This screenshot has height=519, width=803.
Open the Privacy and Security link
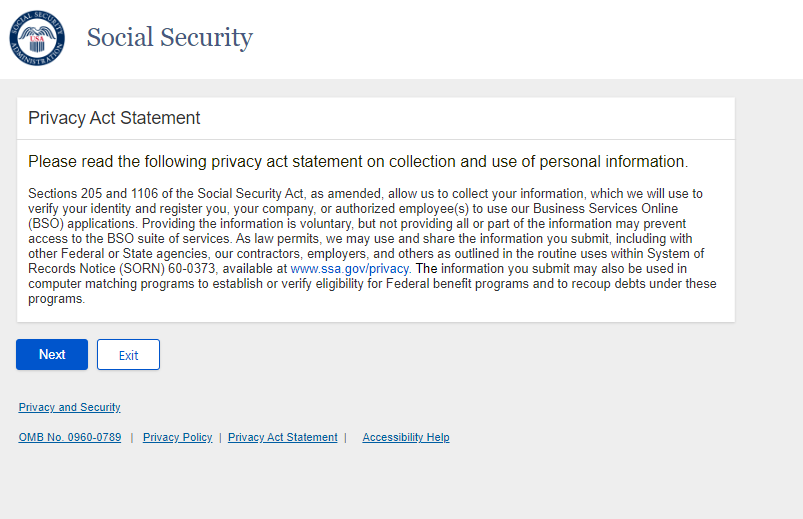[x=69, y=407]
